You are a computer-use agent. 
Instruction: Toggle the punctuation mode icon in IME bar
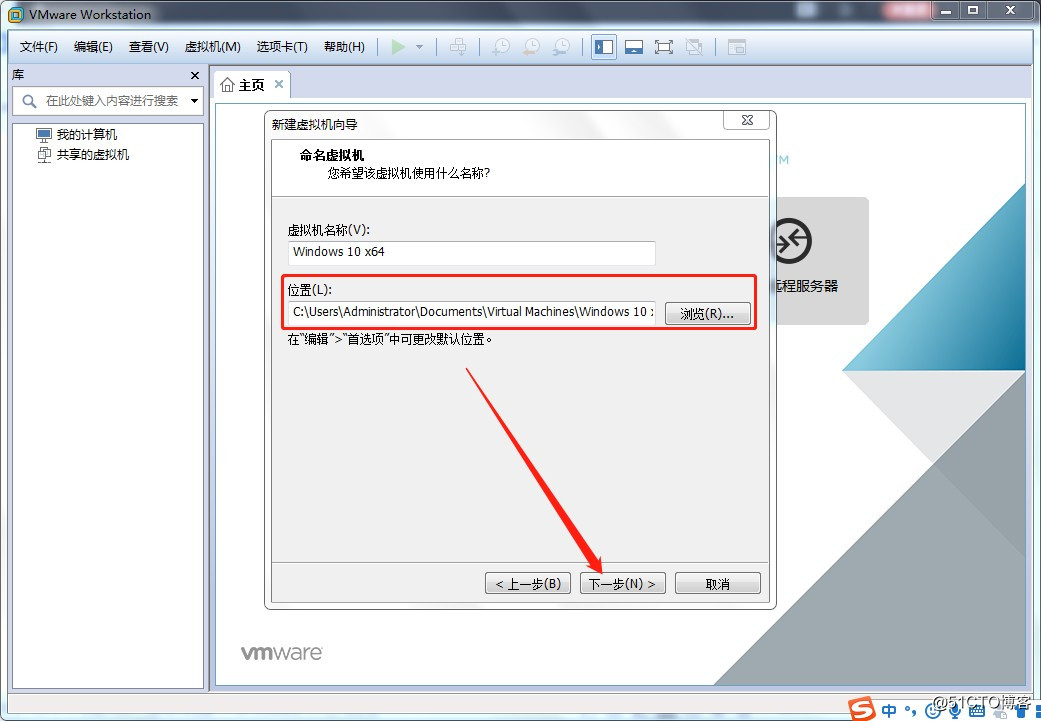[912, 712]
